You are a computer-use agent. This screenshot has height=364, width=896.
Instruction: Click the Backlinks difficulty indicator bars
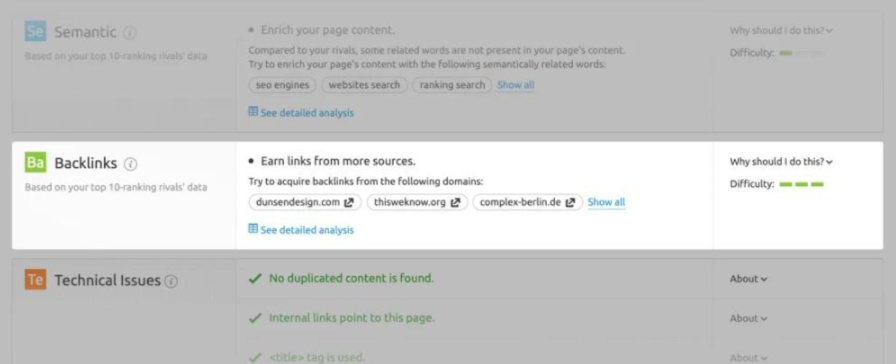(801, 185)
